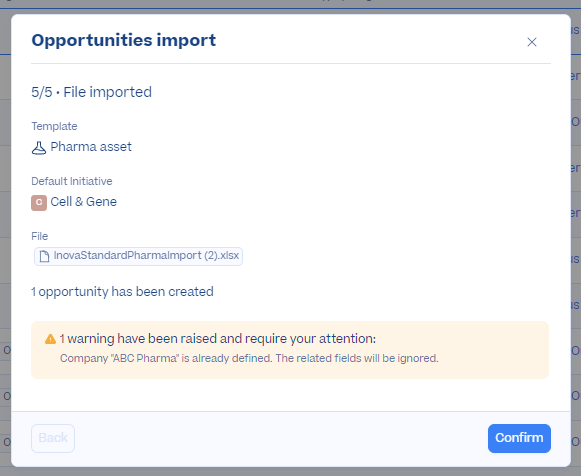Select the Cell & Gene initiative name
The height and width of the screenshot is (476, 581).
[84, 202]
